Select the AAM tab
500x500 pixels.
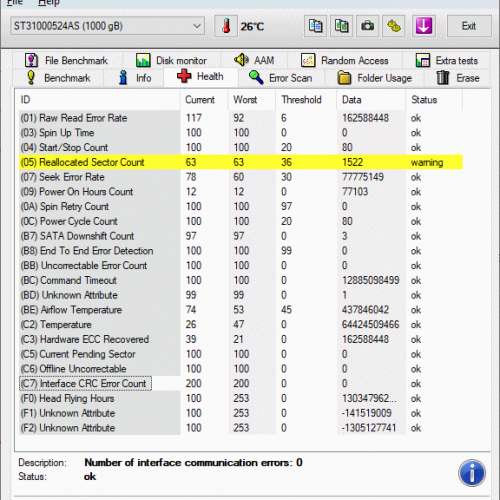(x=254, y=61)
